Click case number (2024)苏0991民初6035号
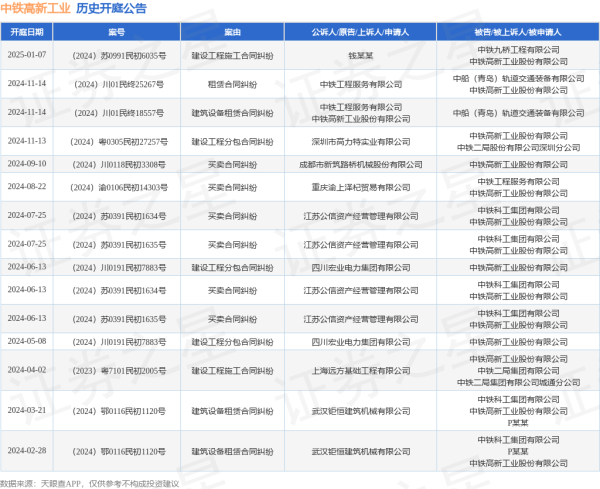This screenshot has height=489, width=600. click(119, 56)
